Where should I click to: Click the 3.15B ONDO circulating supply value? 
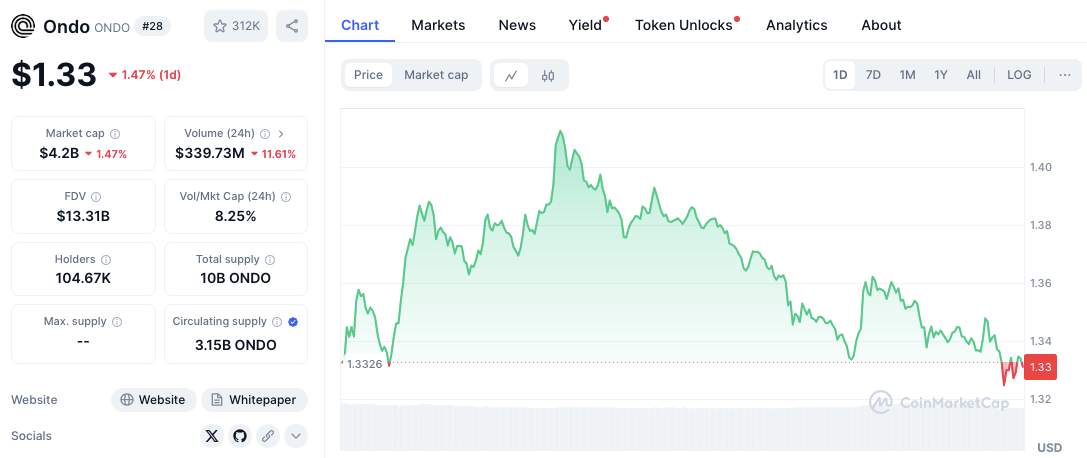coord(236,345)
